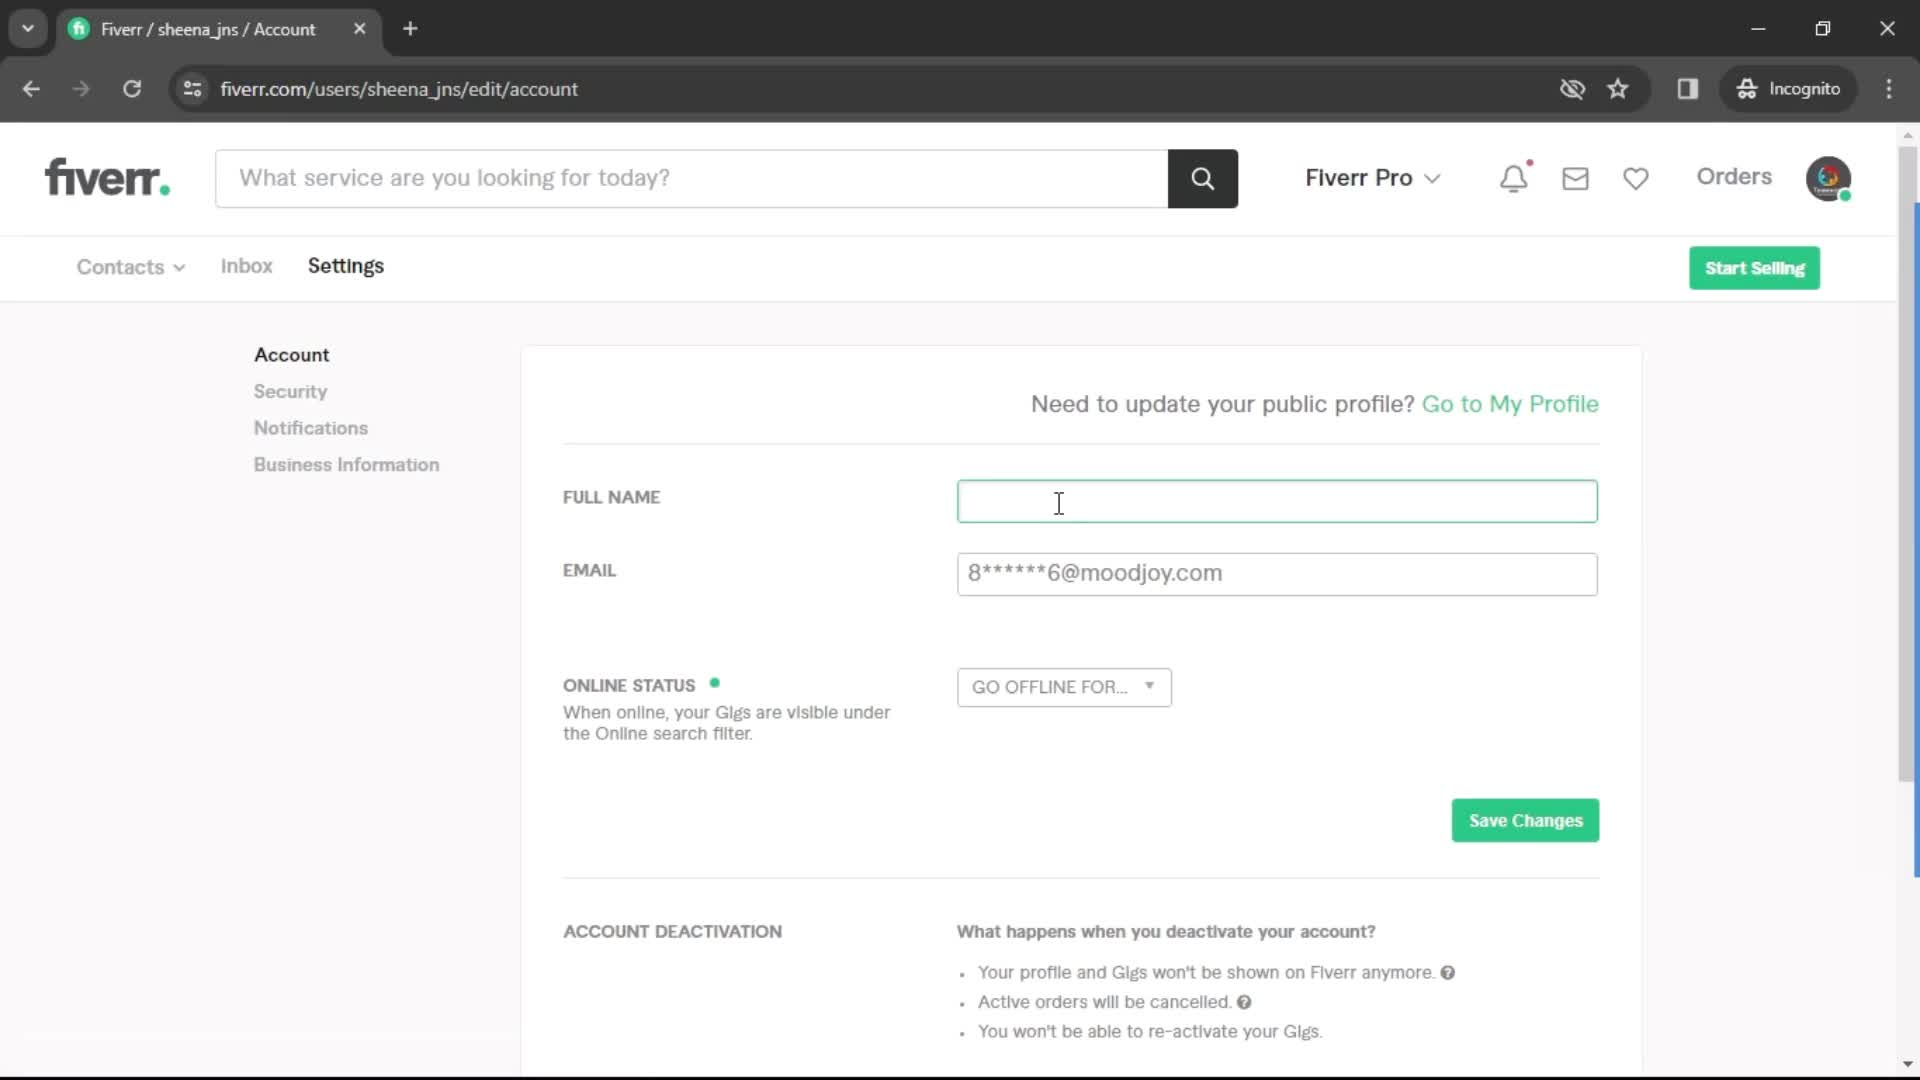This screenshot has height=1080, width=1920.
Task: Open the Security settings section
Action: click(290, 392)
